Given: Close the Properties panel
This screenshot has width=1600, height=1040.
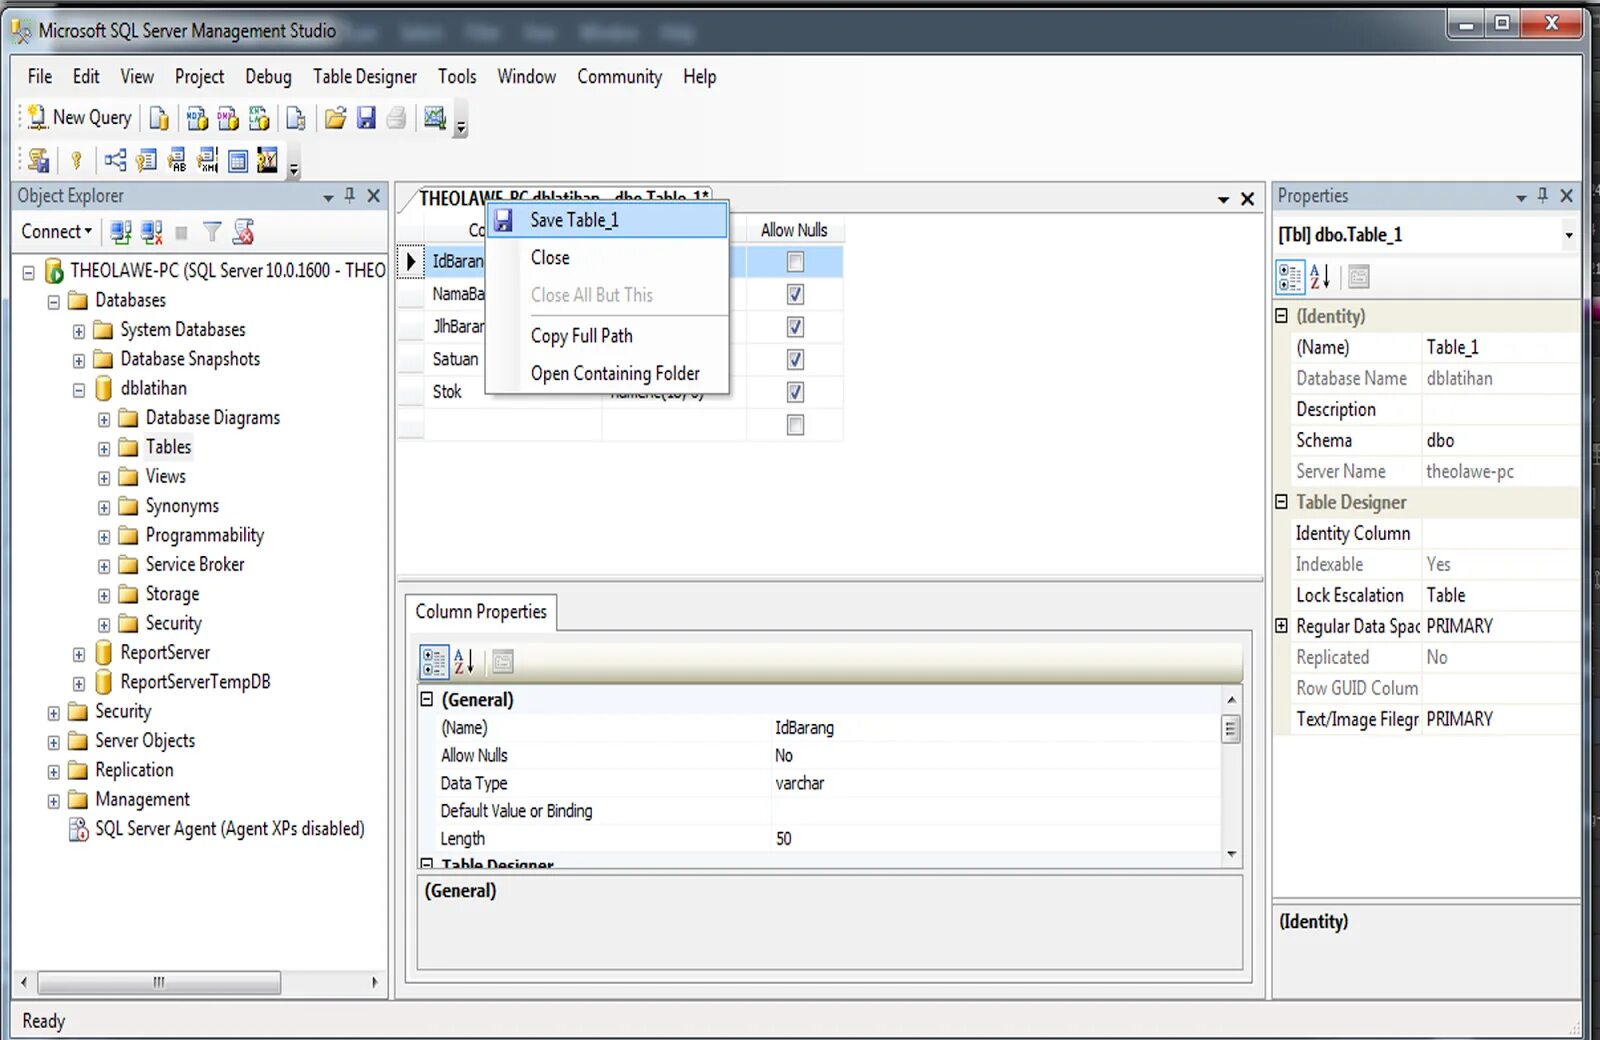Looking at the screenshot, I should coord(1567,196).
